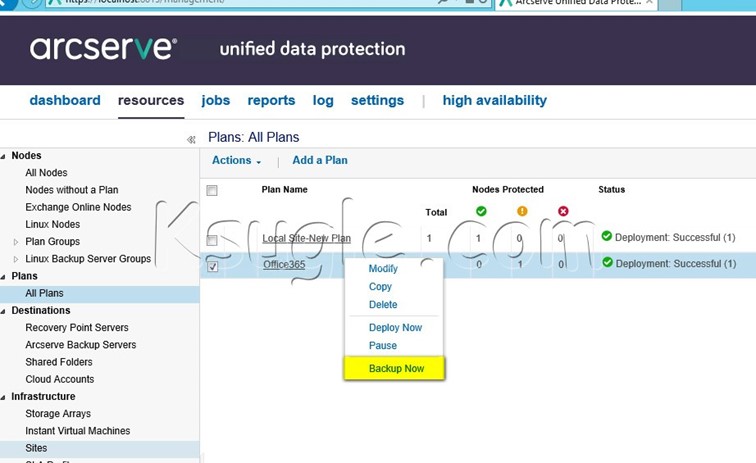Expand Linux Backup Server Groups node

point(16,259)
